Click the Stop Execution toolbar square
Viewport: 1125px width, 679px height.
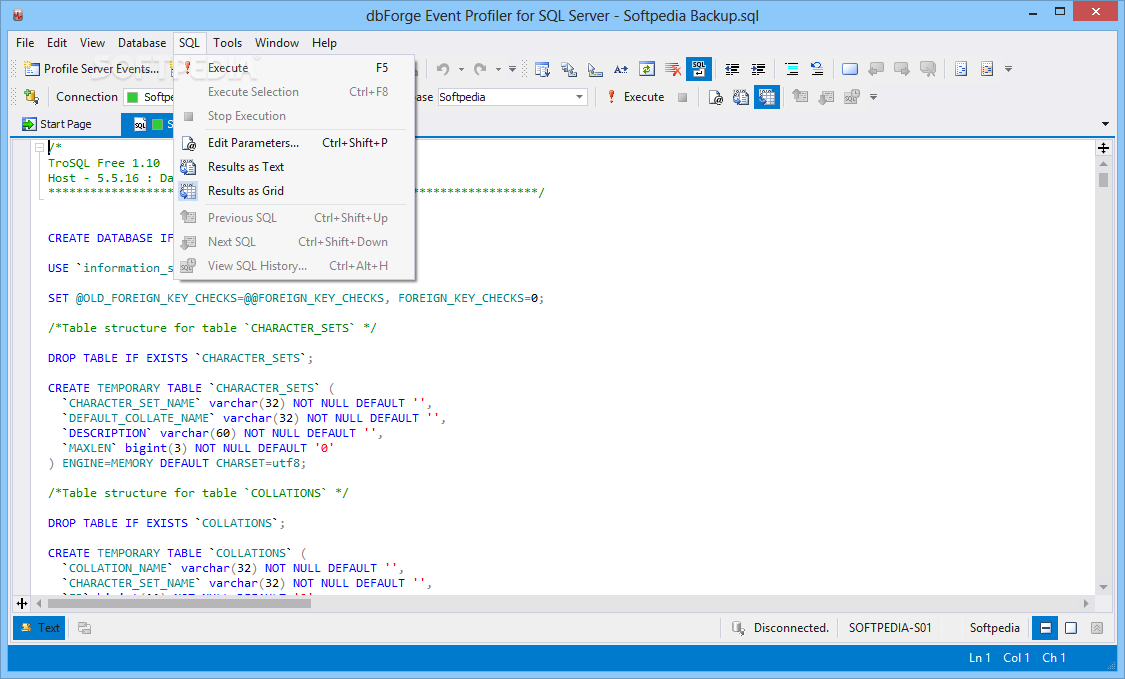pos(682,97)
